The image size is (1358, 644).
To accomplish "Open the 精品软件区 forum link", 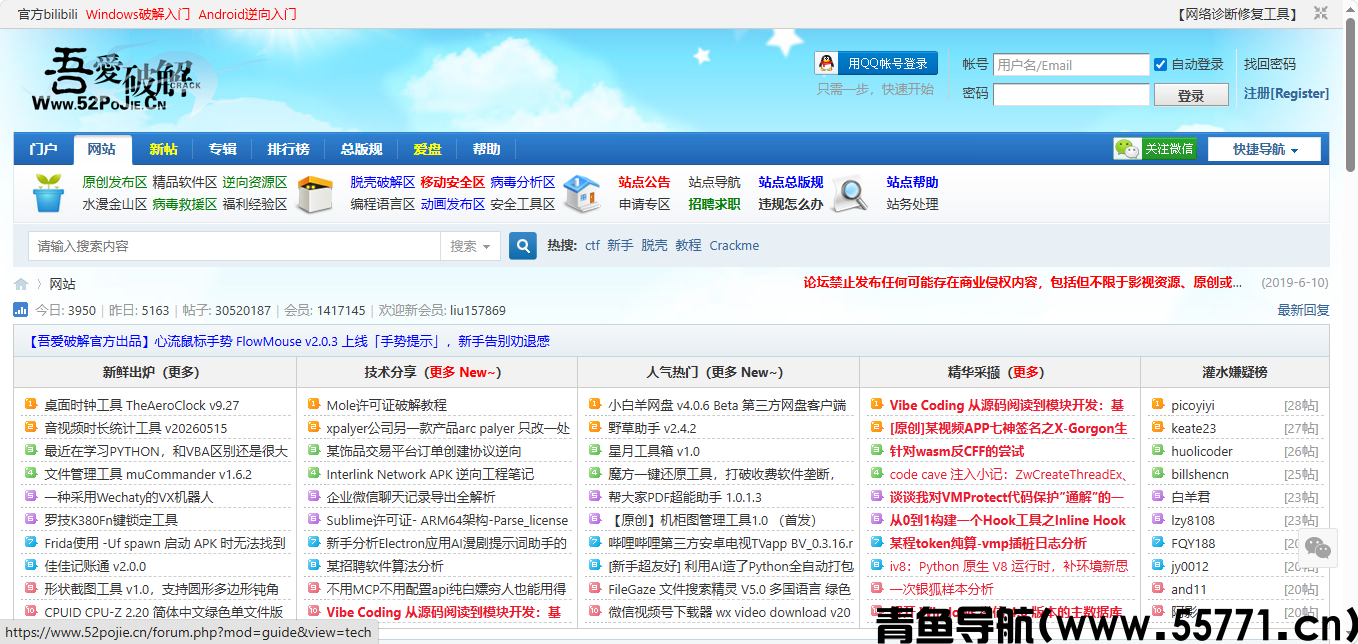I will click(x=185, y=182).
